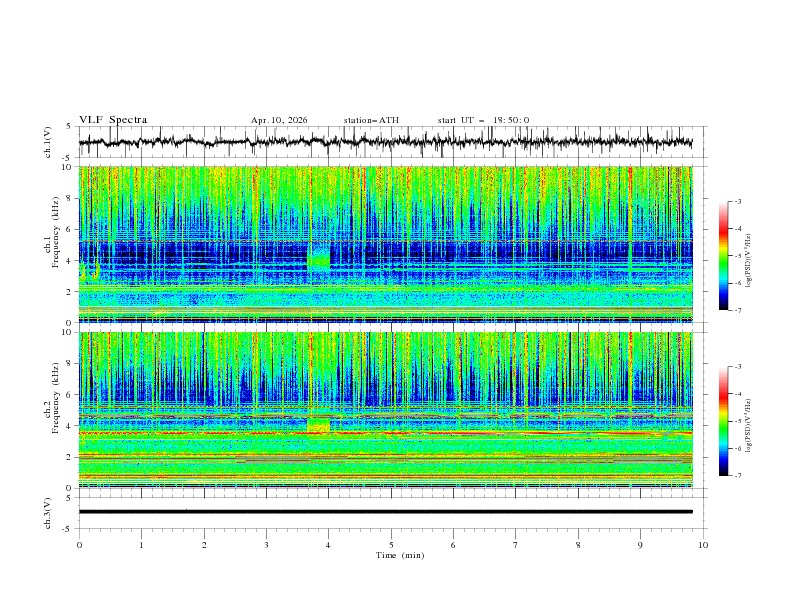The height and width of the screenshot is (612, 792).
Task: Click the "-3" tick on the upper color bar
Action: pyautogui.click(x=737, y=201)
